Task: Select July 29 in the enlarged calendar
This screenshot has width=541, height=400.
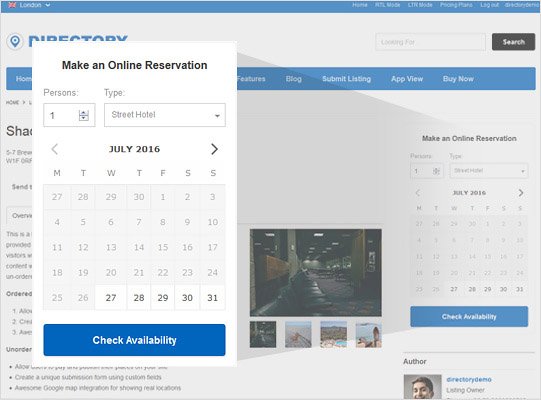Action: (x=163, y=297)
